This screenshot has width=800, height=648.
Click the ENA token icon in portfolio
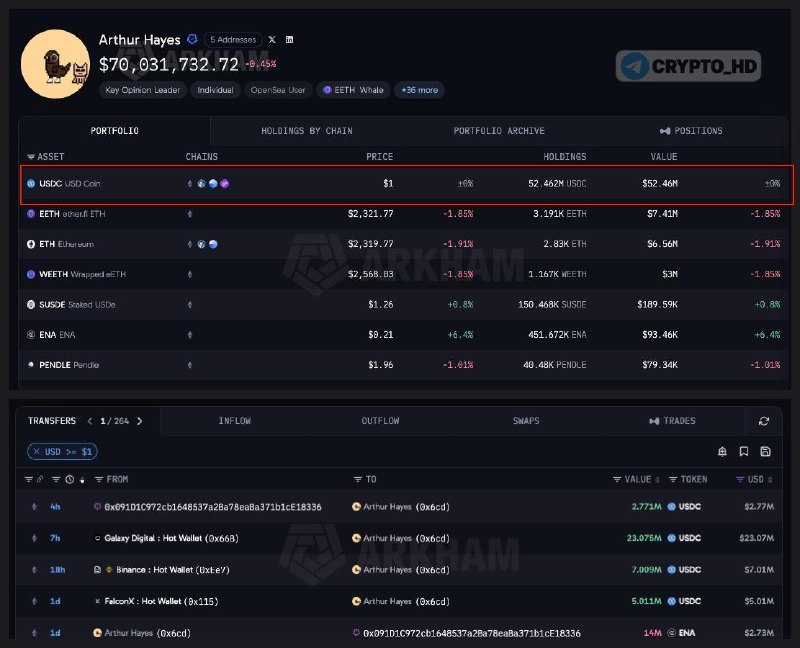31,335
